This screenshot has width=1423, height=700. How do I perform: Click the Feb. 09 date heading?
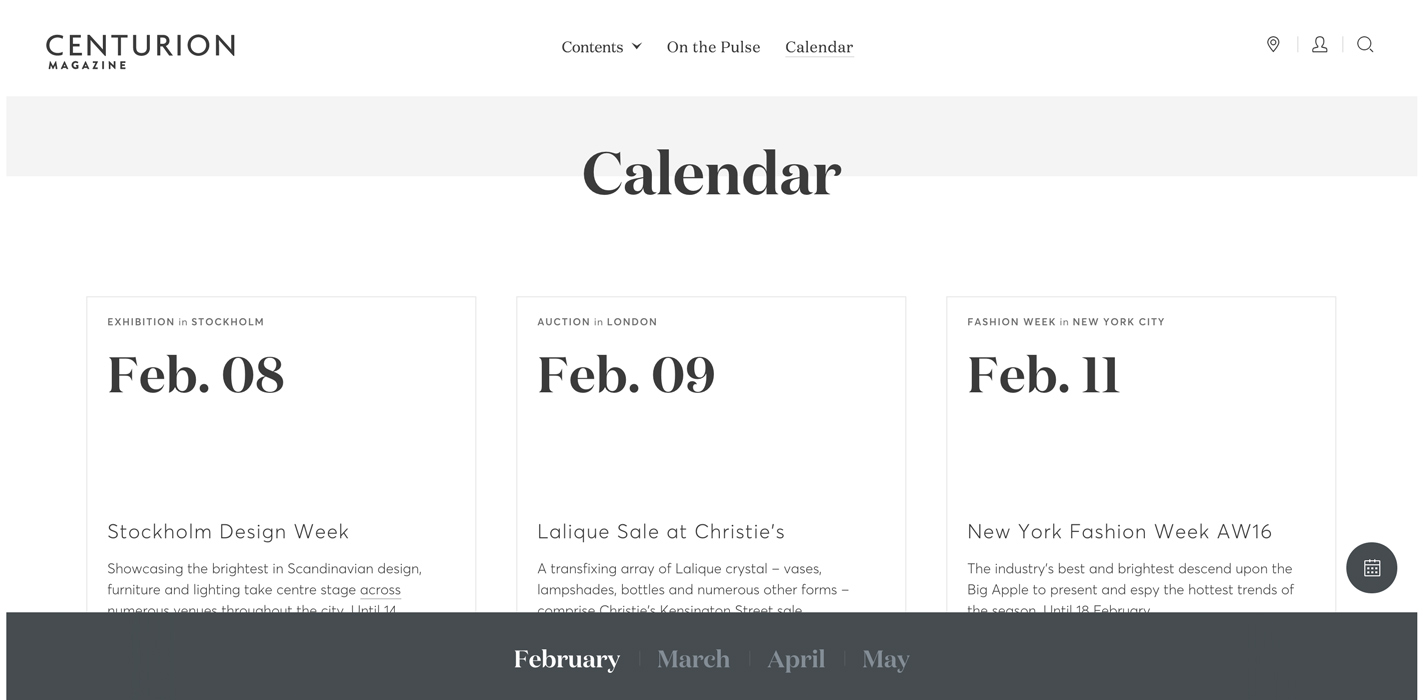[626, 375]
